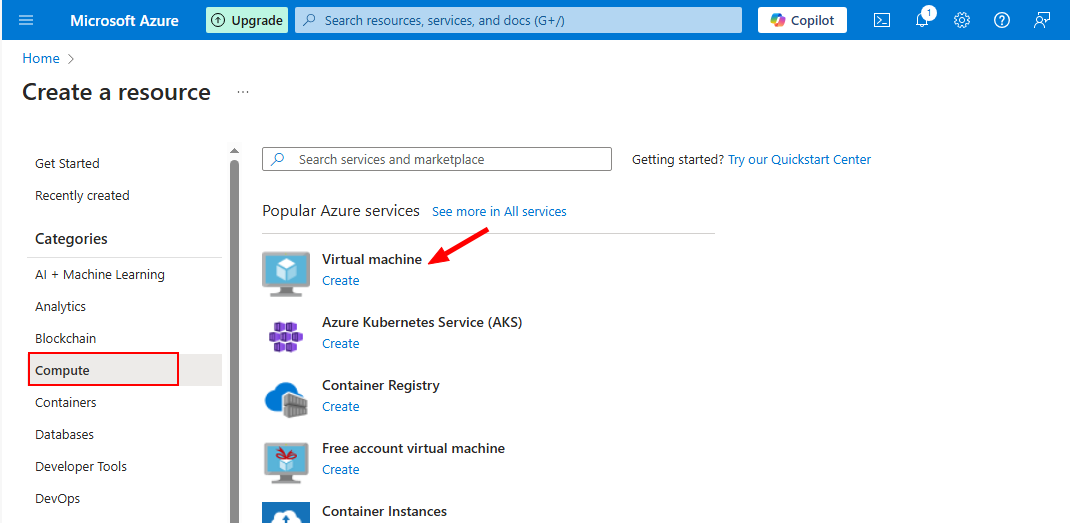Click the Azure Kubernetes Service icon
This screenshot has width=1070, height=523.
point(286,336)
